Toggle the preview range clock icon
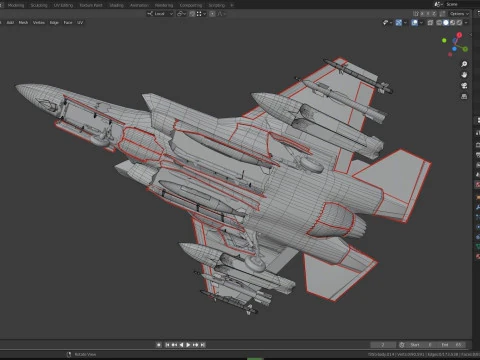 [402, 345]
